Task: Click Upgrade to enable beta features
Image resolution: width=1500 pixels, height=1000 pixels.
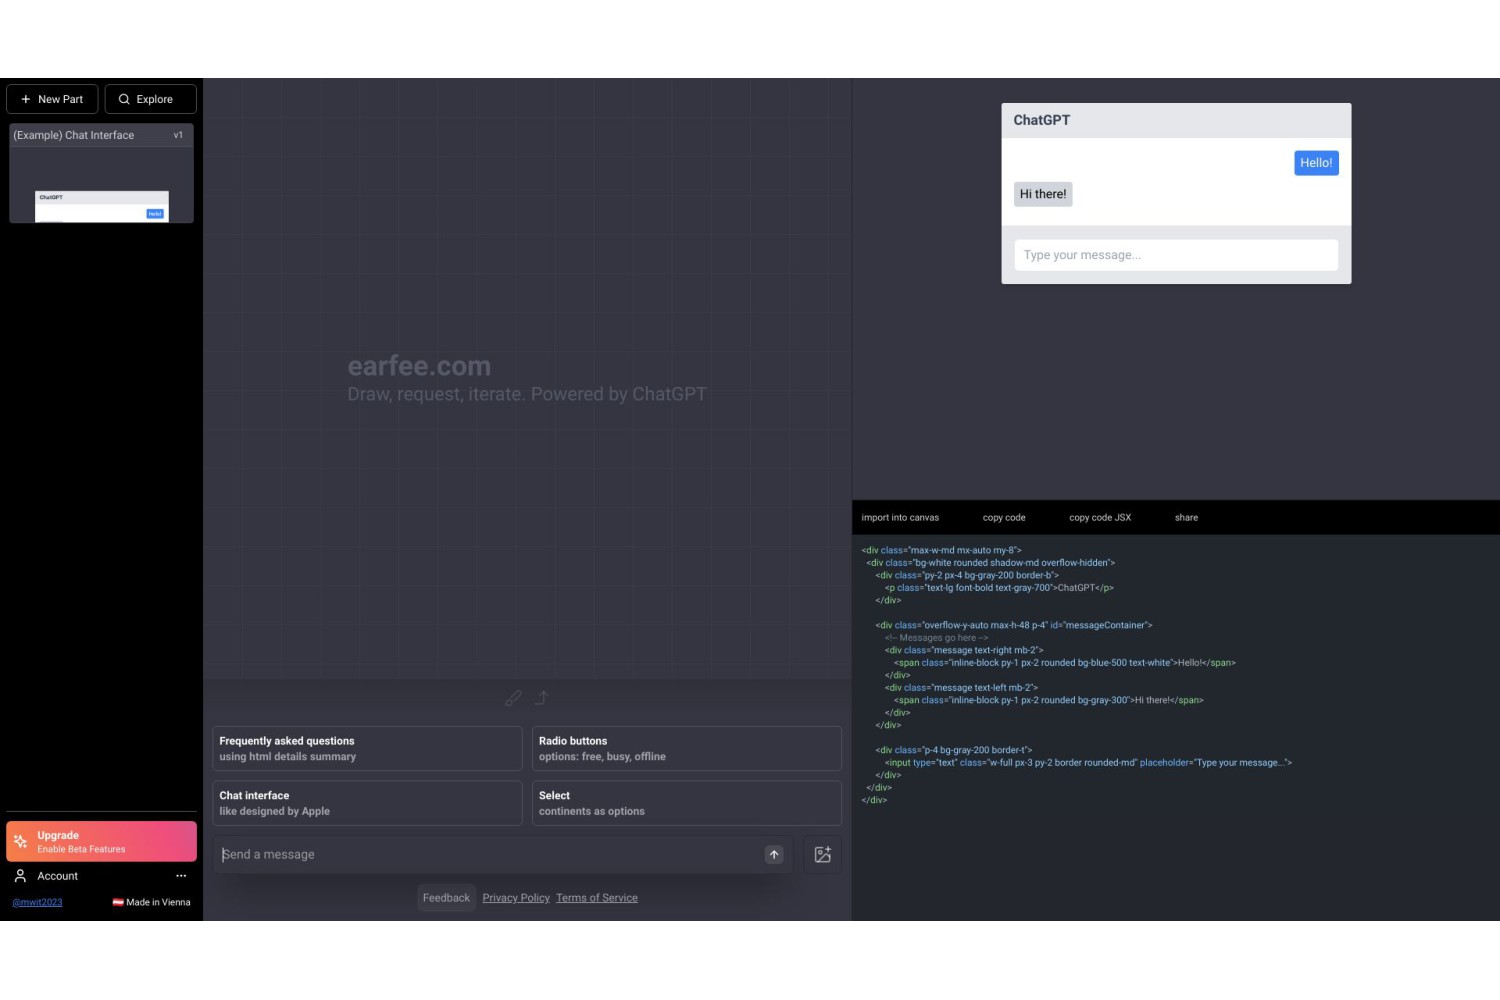Action: 101,842
